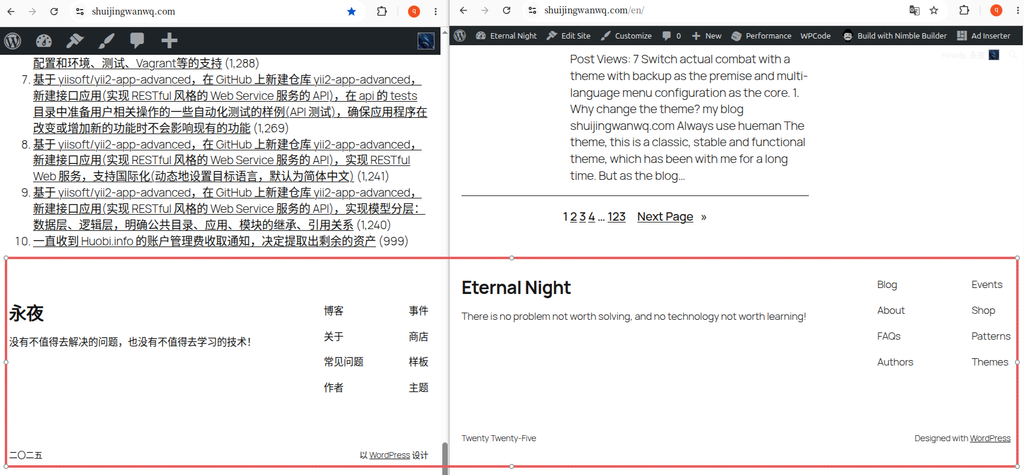Viewport: 1024px width, 475px height.
Task: Open the comments count item showing 0
Action: (671, 36)
